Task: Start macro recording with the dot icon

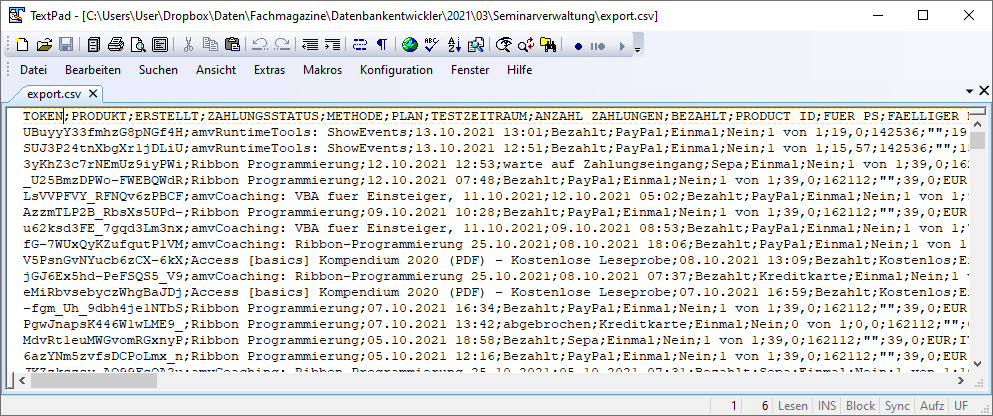Action: (x=578, y=46)
